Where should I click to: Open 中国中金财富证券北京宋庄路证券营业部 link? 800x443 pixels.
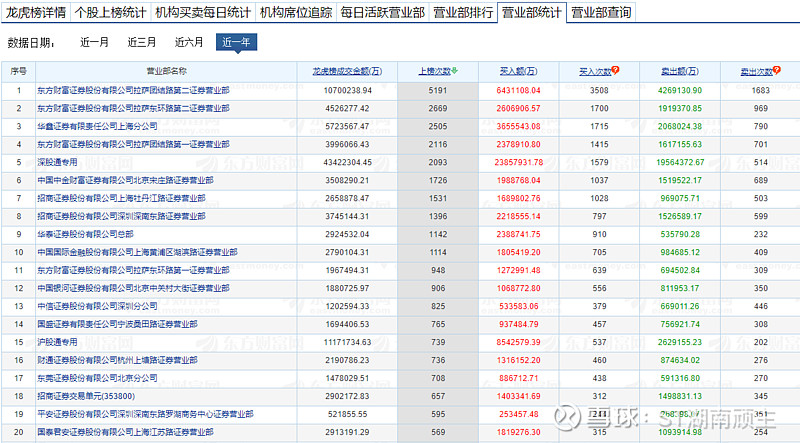pos(125,180)
